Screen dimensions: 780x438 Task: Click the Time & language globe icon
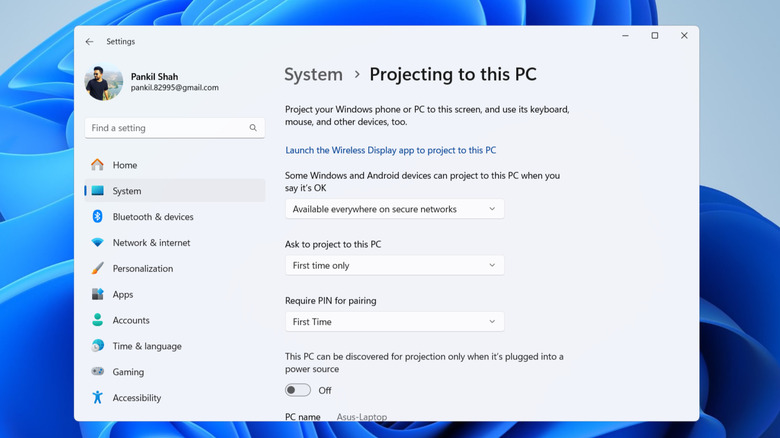(97, 346)
